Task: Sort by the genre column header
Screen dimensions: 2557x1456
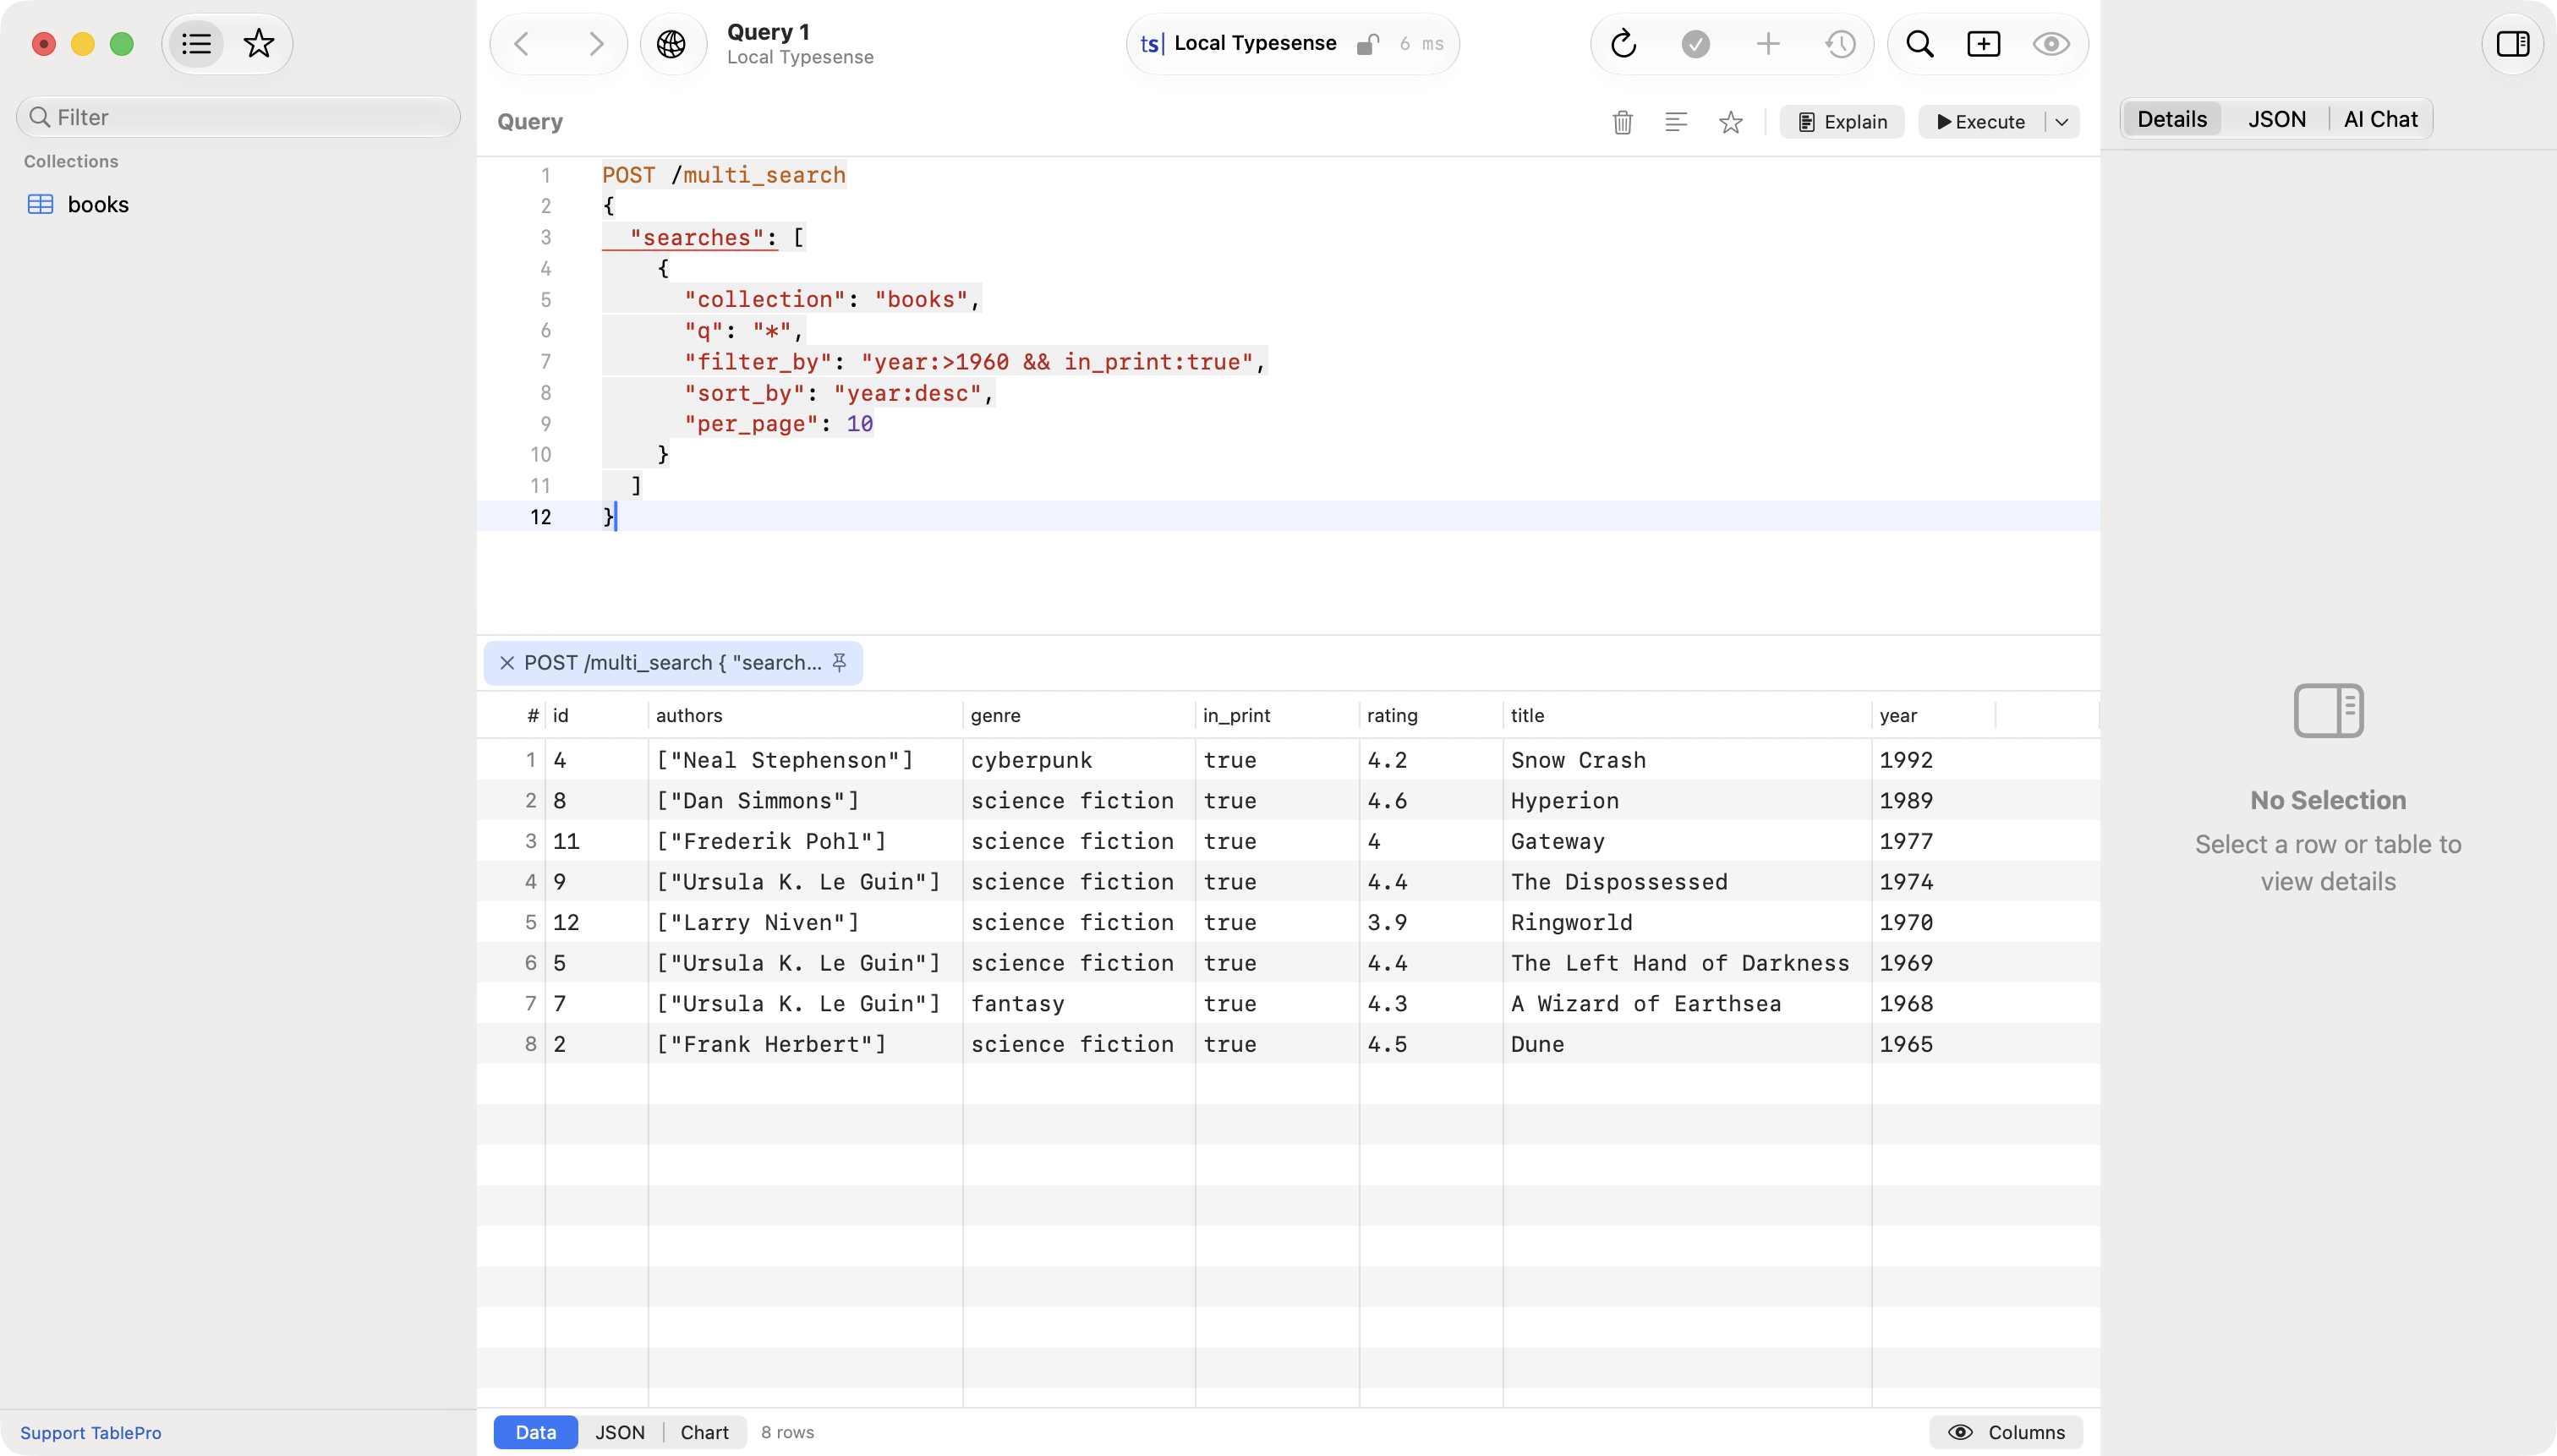Action: pos(1079,716)
